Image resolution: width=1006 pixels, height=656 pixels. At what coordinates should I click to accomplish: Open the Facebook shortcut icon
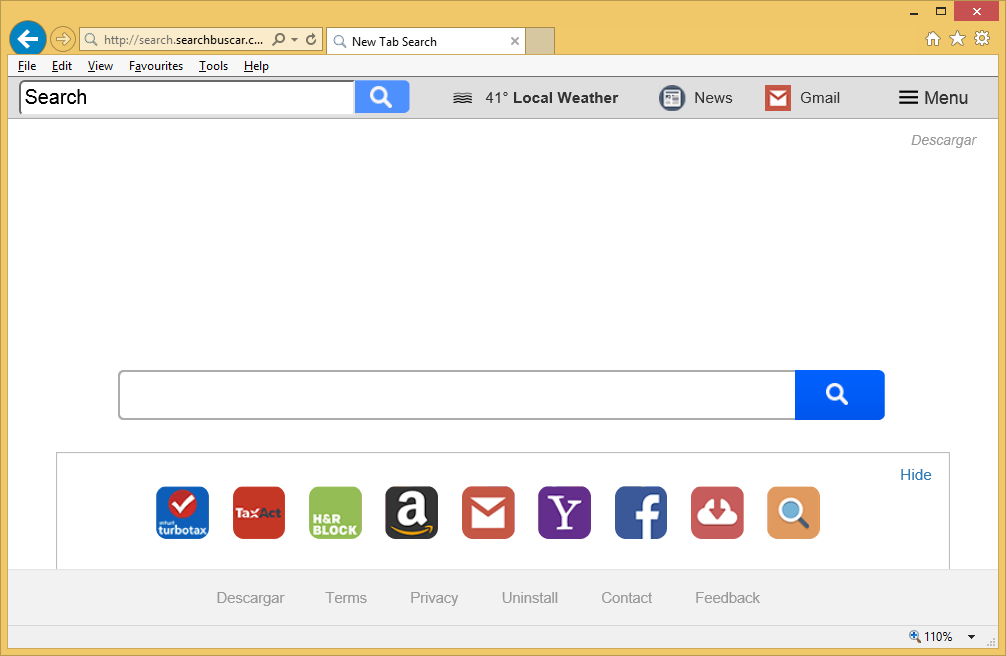coord(641,513)
